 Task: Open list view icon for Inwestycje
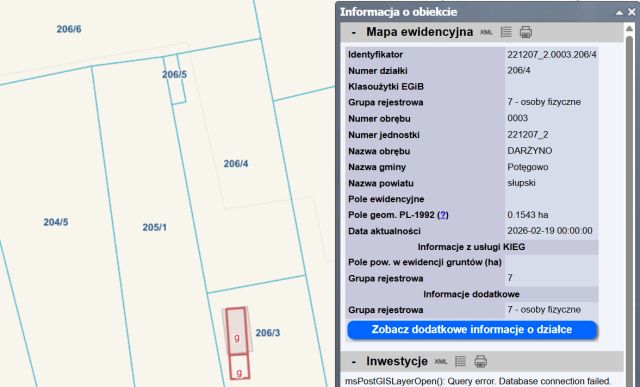click(460, 361)
